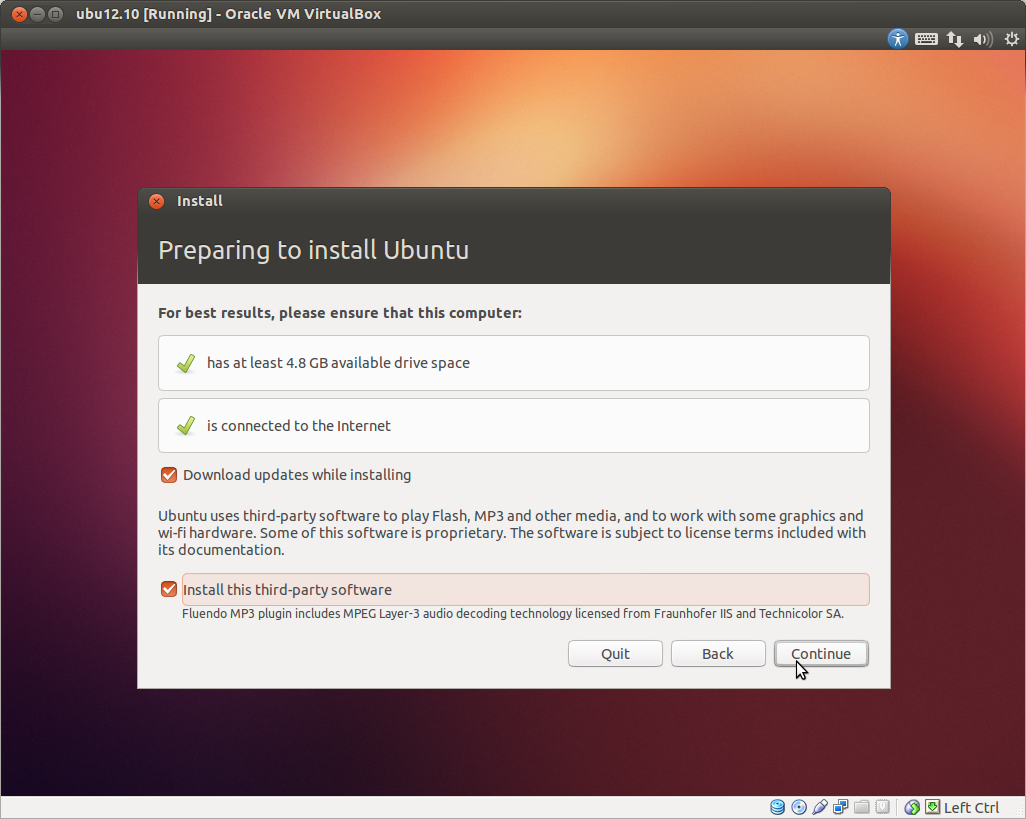Click the USB devices icon in status bar

coord(820,807)
